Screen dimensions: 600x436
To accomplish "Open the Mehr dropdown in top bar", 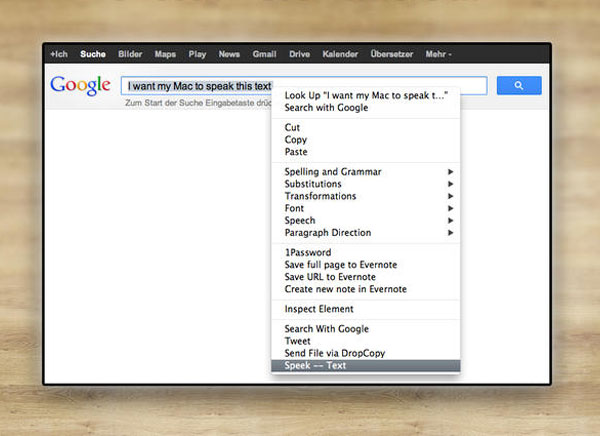I will [439, 54].
